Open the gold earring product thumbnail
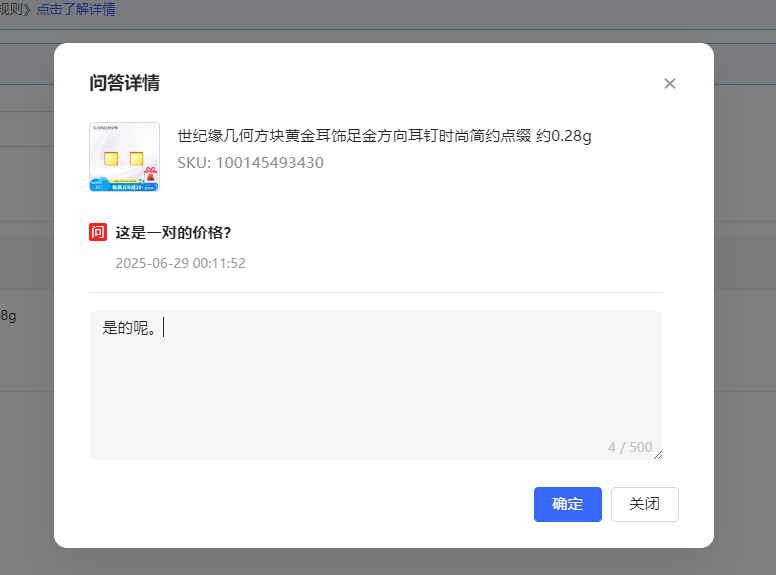 (x=124, y=156)
